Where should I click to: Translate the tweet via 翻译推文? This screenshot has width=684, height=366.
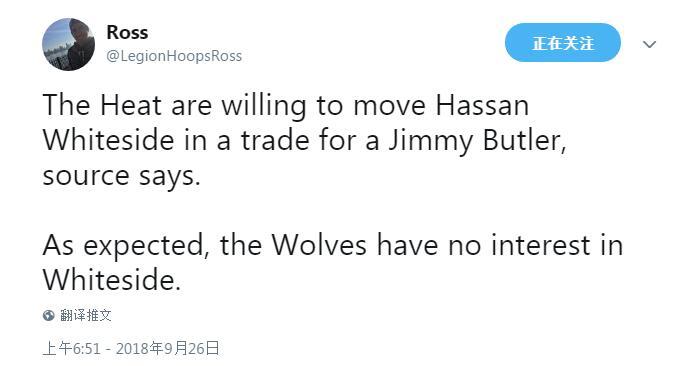[86, 315]
